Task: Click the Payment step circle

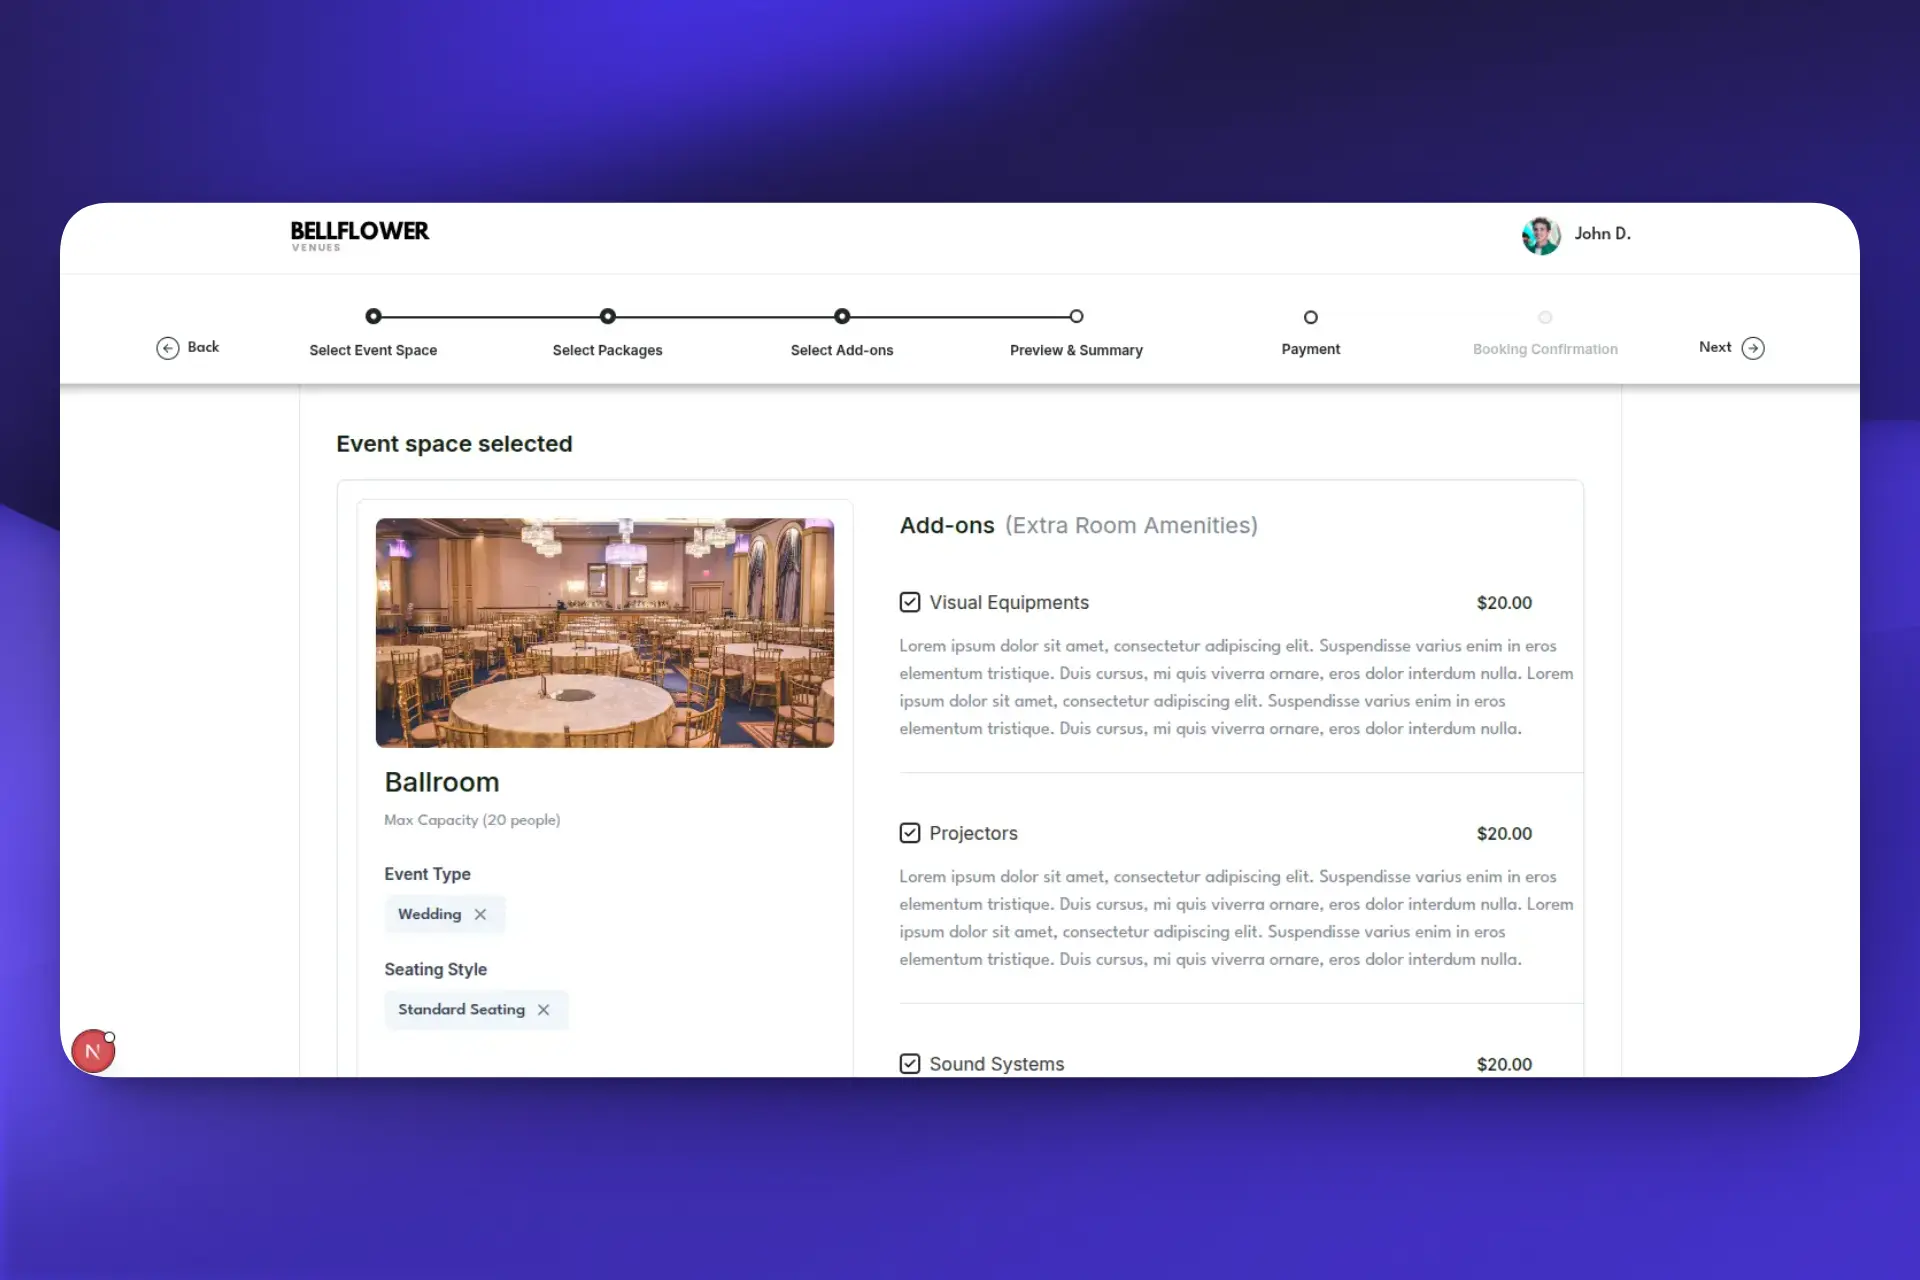Action: [1310, 317]
